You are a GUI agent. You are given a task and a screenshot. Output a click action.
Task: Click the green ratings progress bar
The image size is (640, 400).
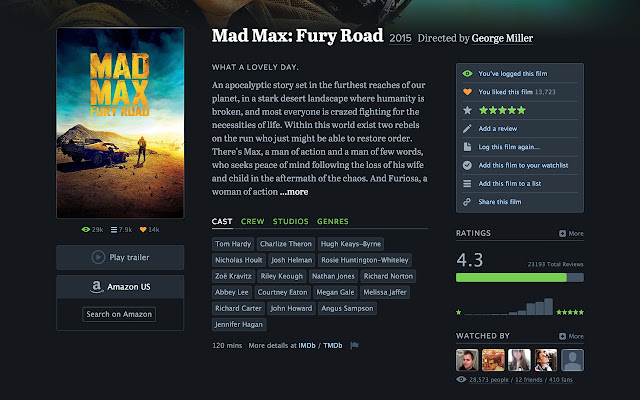(x=511, y=278)
